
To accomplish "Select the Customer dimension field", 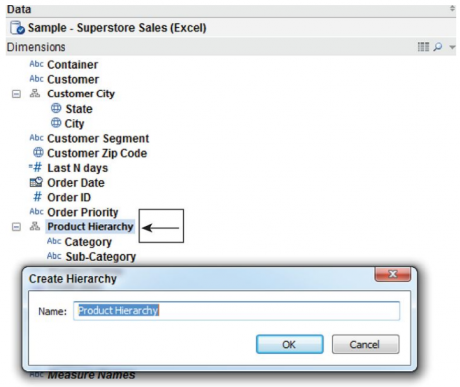I will (73, 79).
